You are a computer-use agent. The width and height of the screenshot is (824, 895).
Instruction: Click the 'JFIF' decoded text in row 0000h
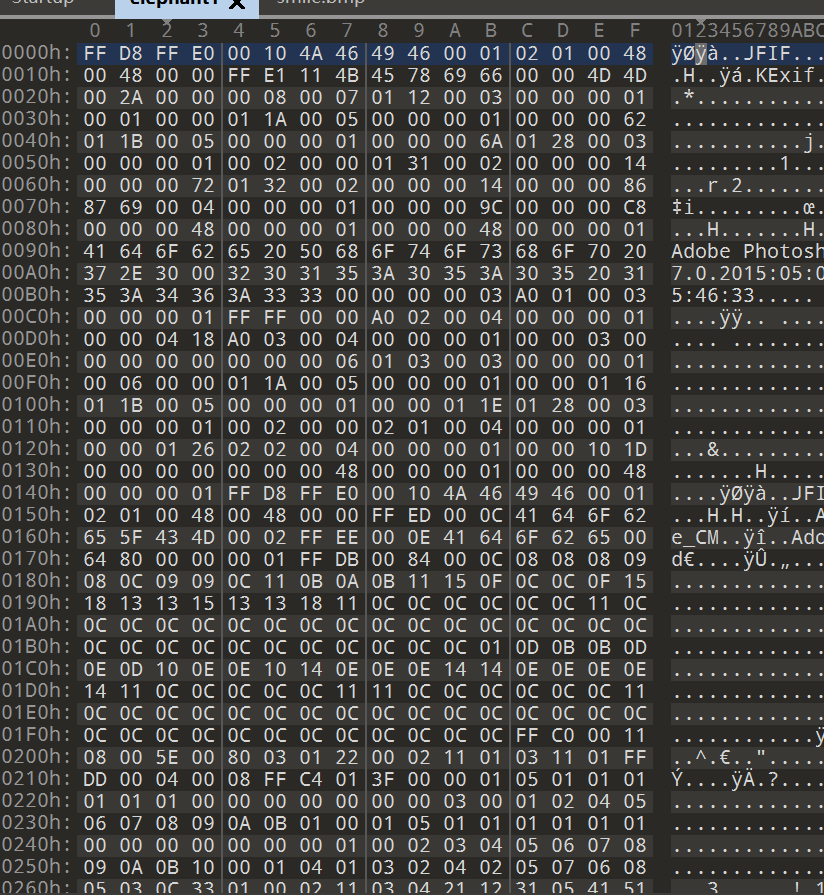[x=767, y=54]
